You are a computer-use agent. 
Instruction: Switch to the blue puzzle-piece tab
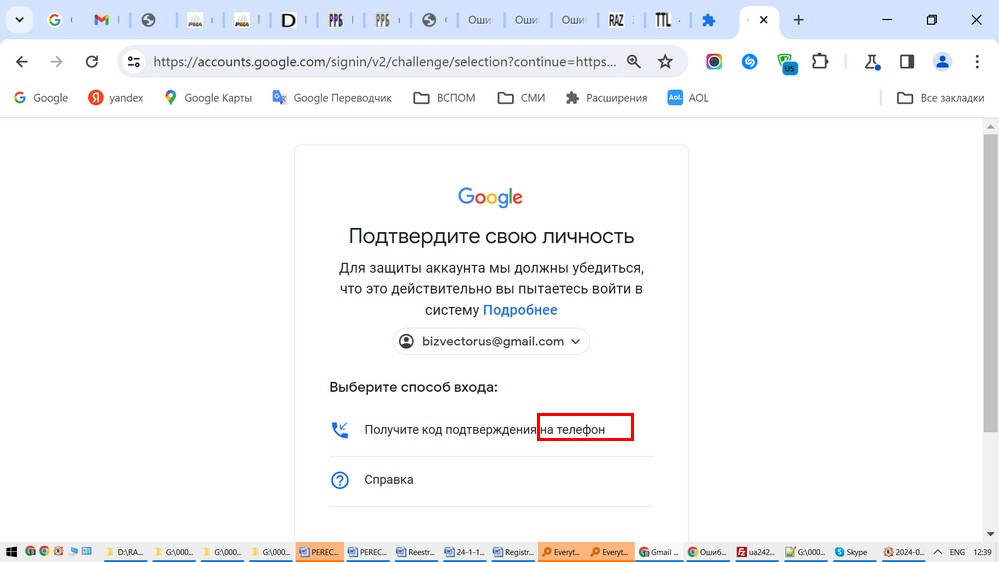708,20
